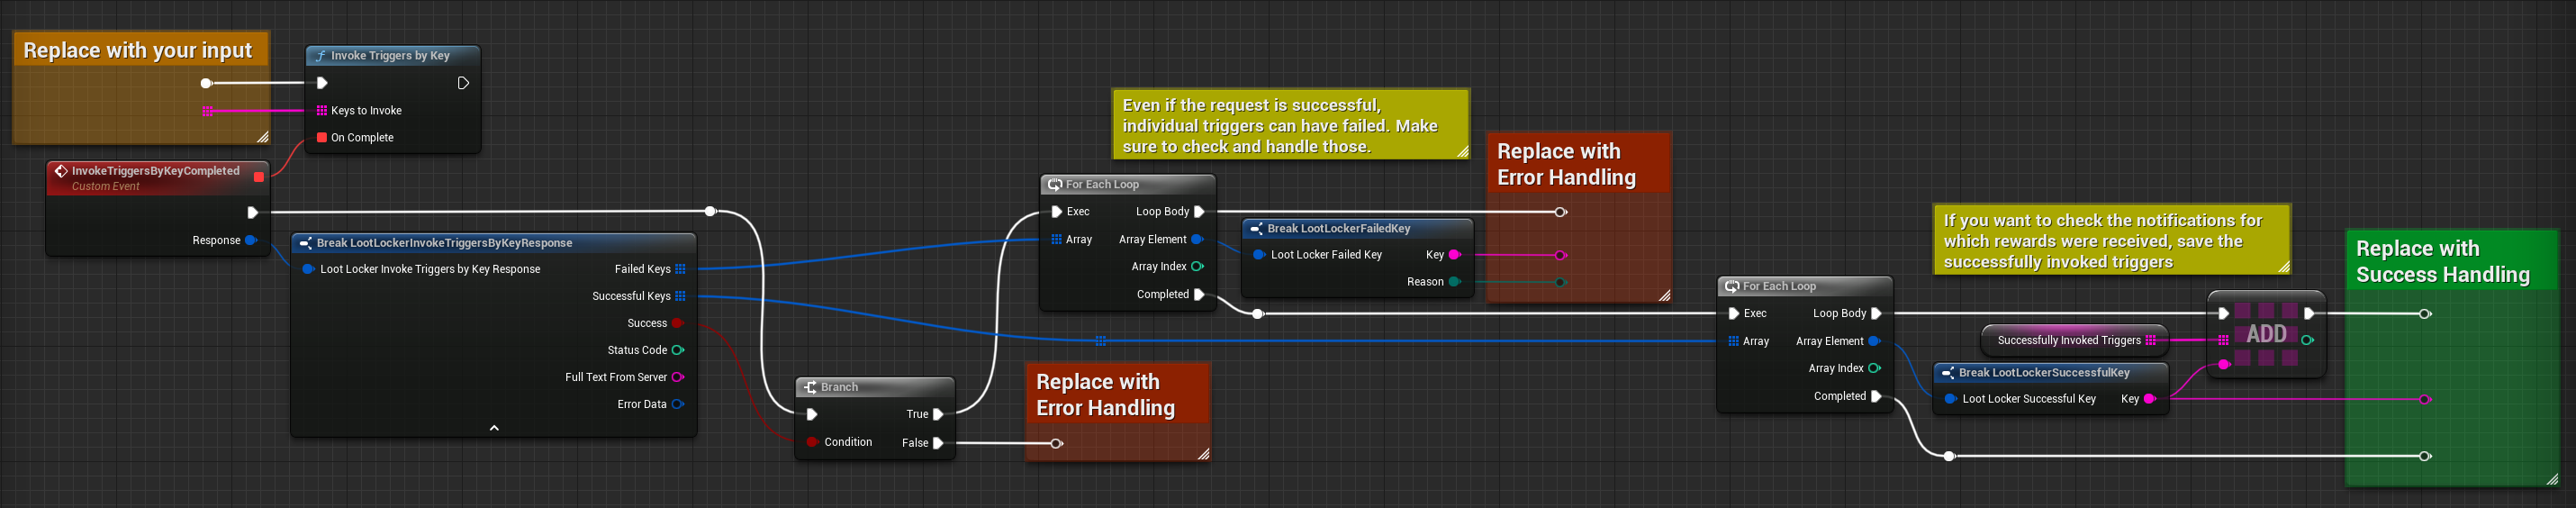This screenshot has height=508, width=2576.
Task: Click the Invoke Triggers by Key function icon
Action: pyautogui.click(x=320, y=56)
